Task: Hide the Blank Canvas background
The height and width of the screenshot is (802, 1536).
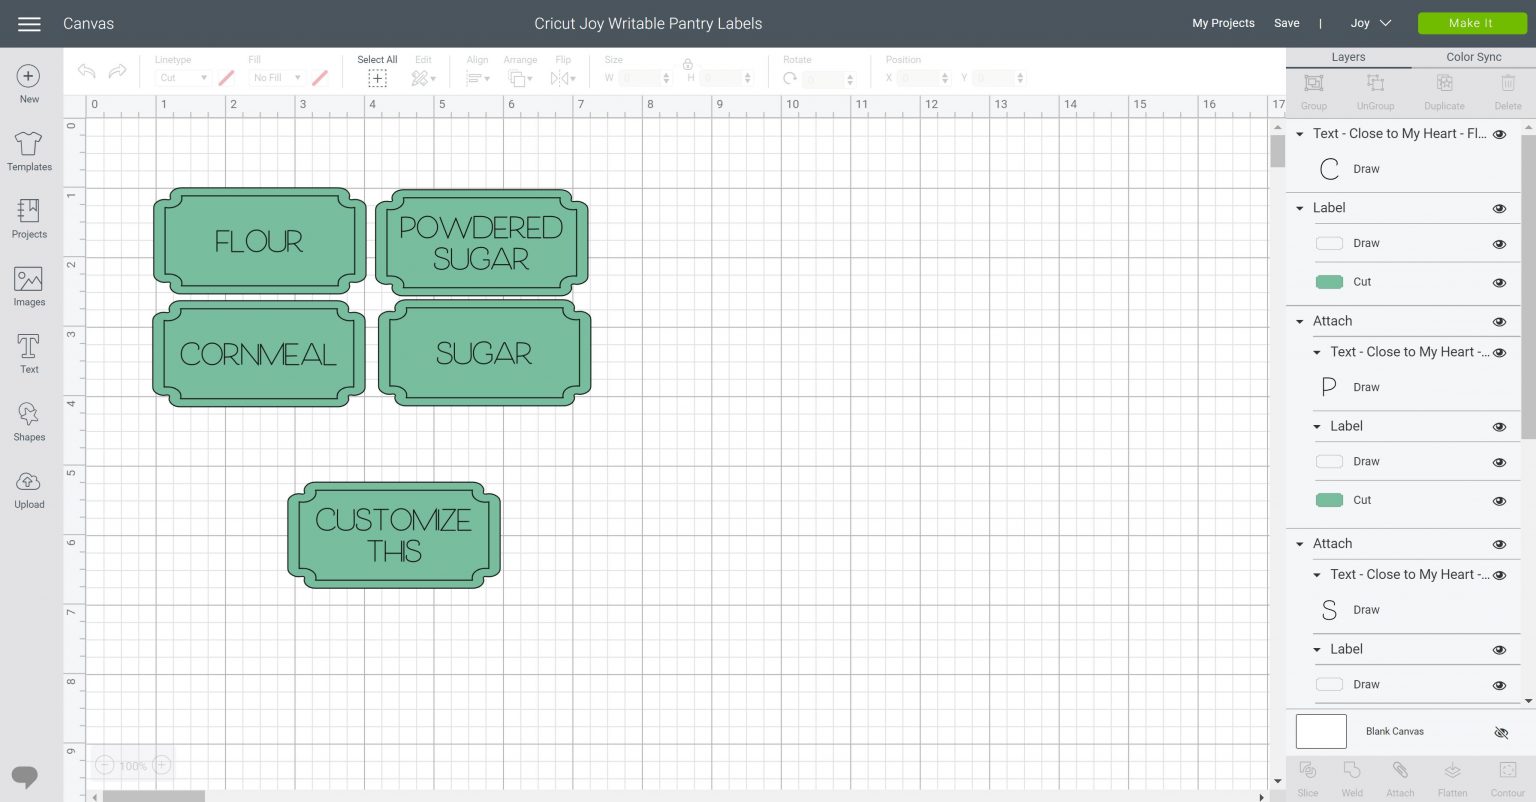Action: [1501, 731]
